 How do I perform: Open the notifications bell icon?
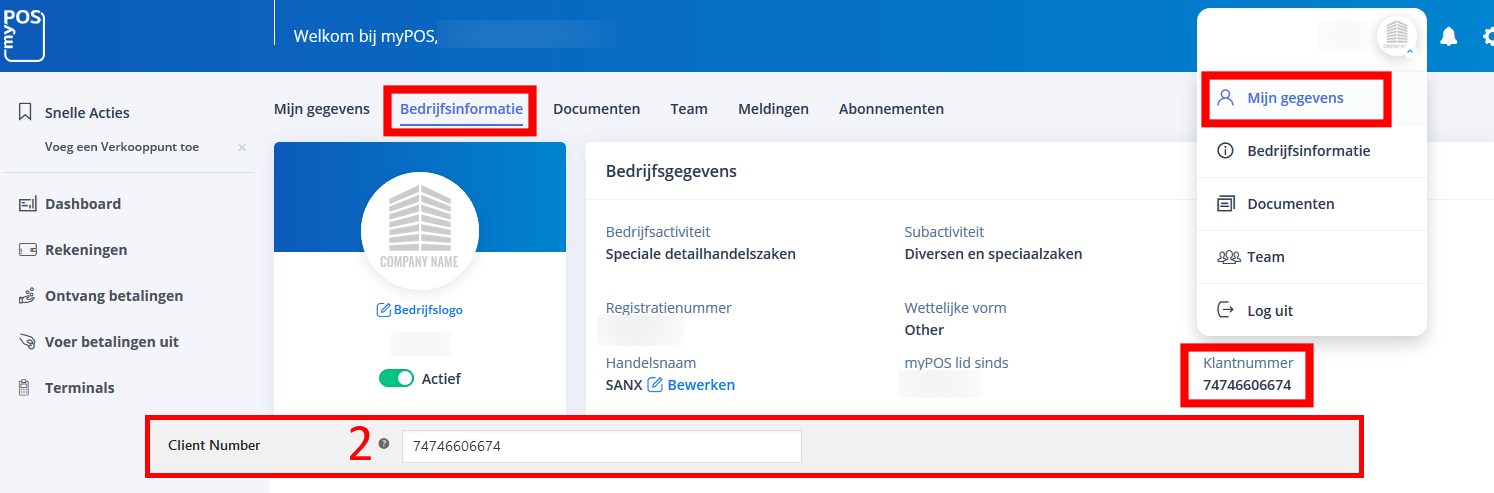tap(1448, 37)
